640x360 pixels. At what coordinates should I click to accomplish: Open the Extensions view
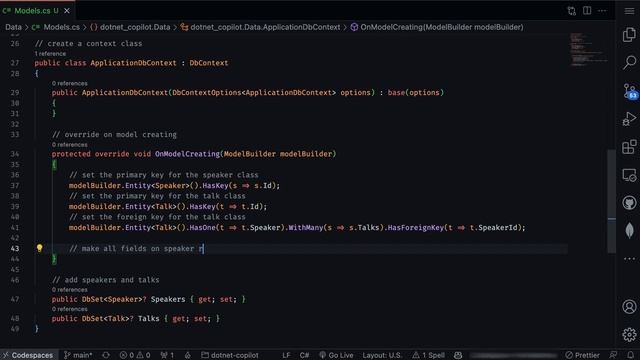point(629,147)
